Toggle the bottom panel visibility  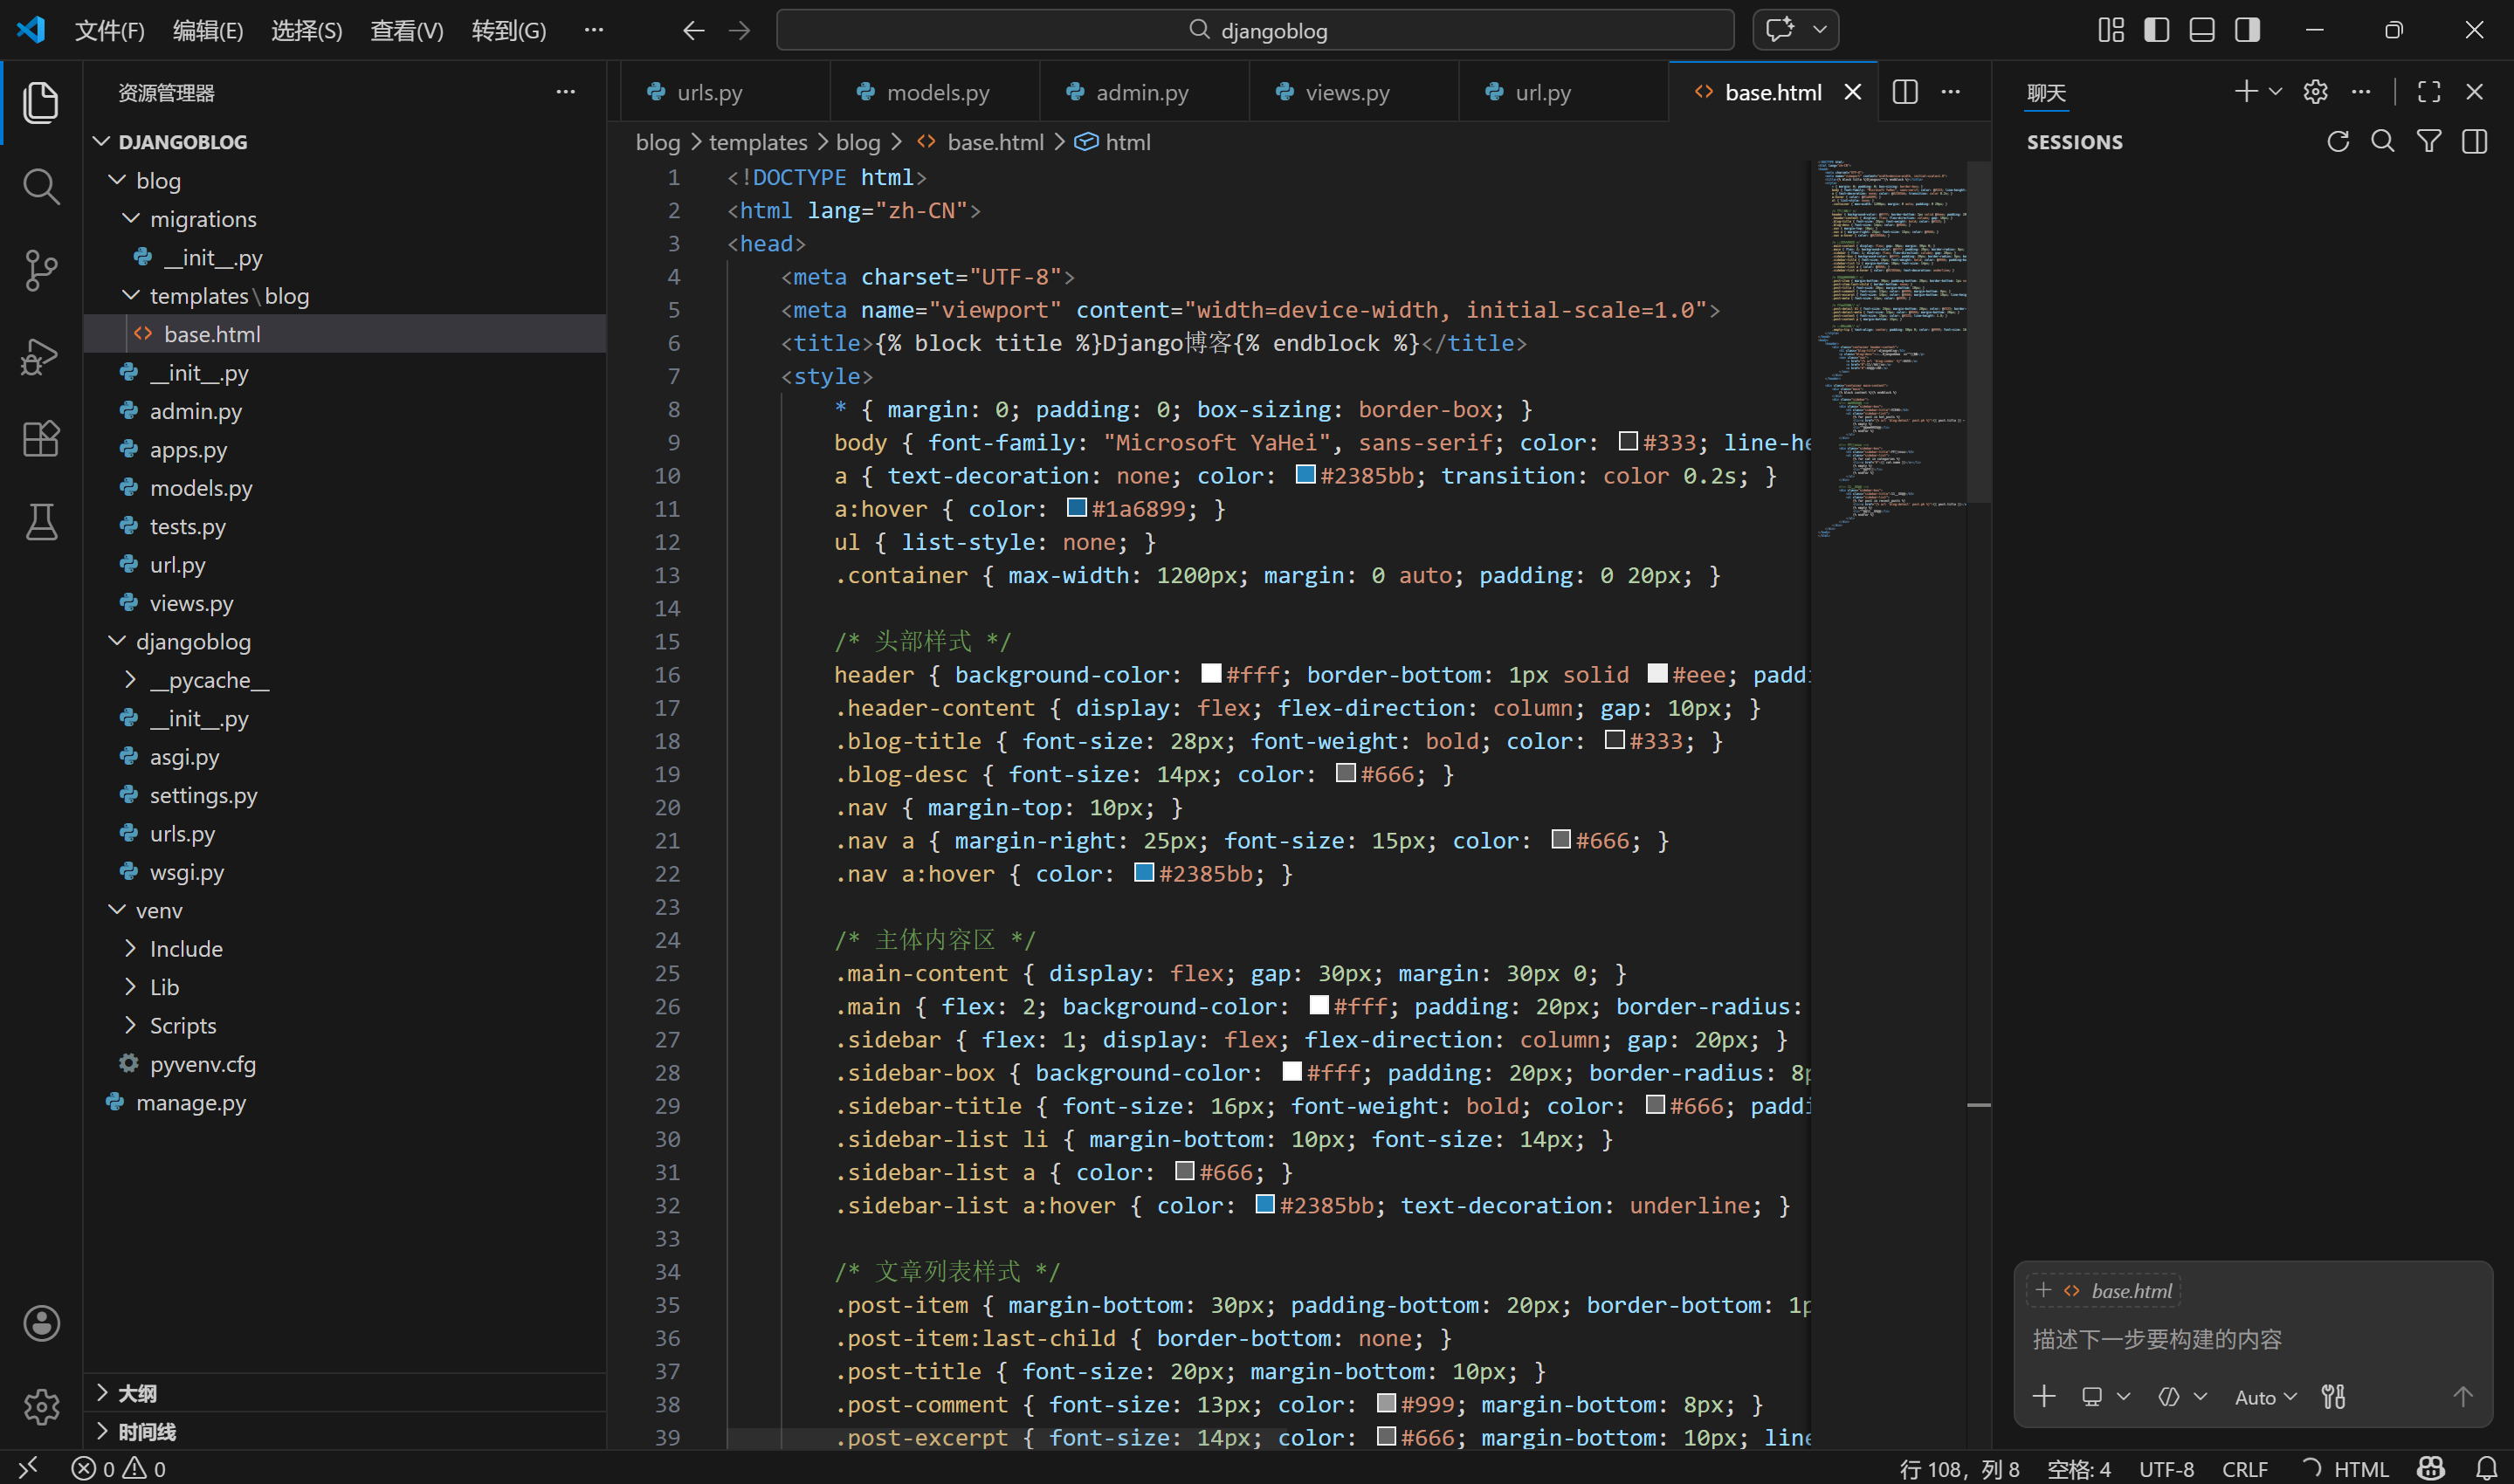(2201, 30)
